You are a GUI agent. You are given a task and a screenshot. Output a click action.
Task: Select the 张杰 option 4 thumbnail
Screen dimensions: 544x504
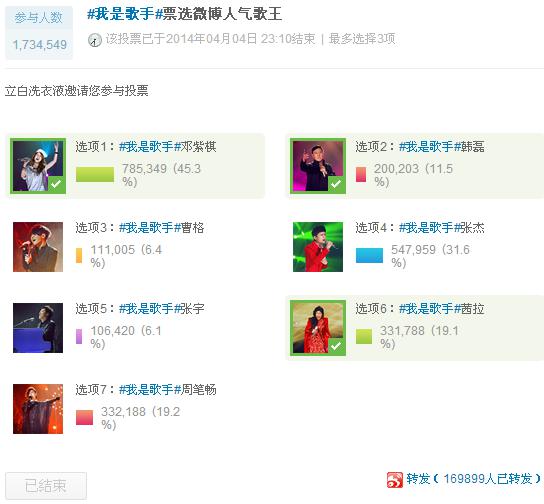tap(318, 247)
